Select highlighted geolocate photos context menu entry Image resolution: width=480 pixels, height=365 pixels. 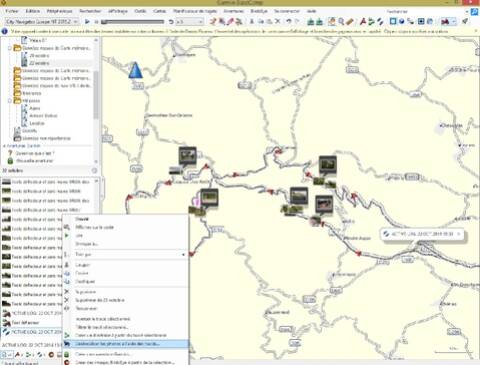[126, 344]
